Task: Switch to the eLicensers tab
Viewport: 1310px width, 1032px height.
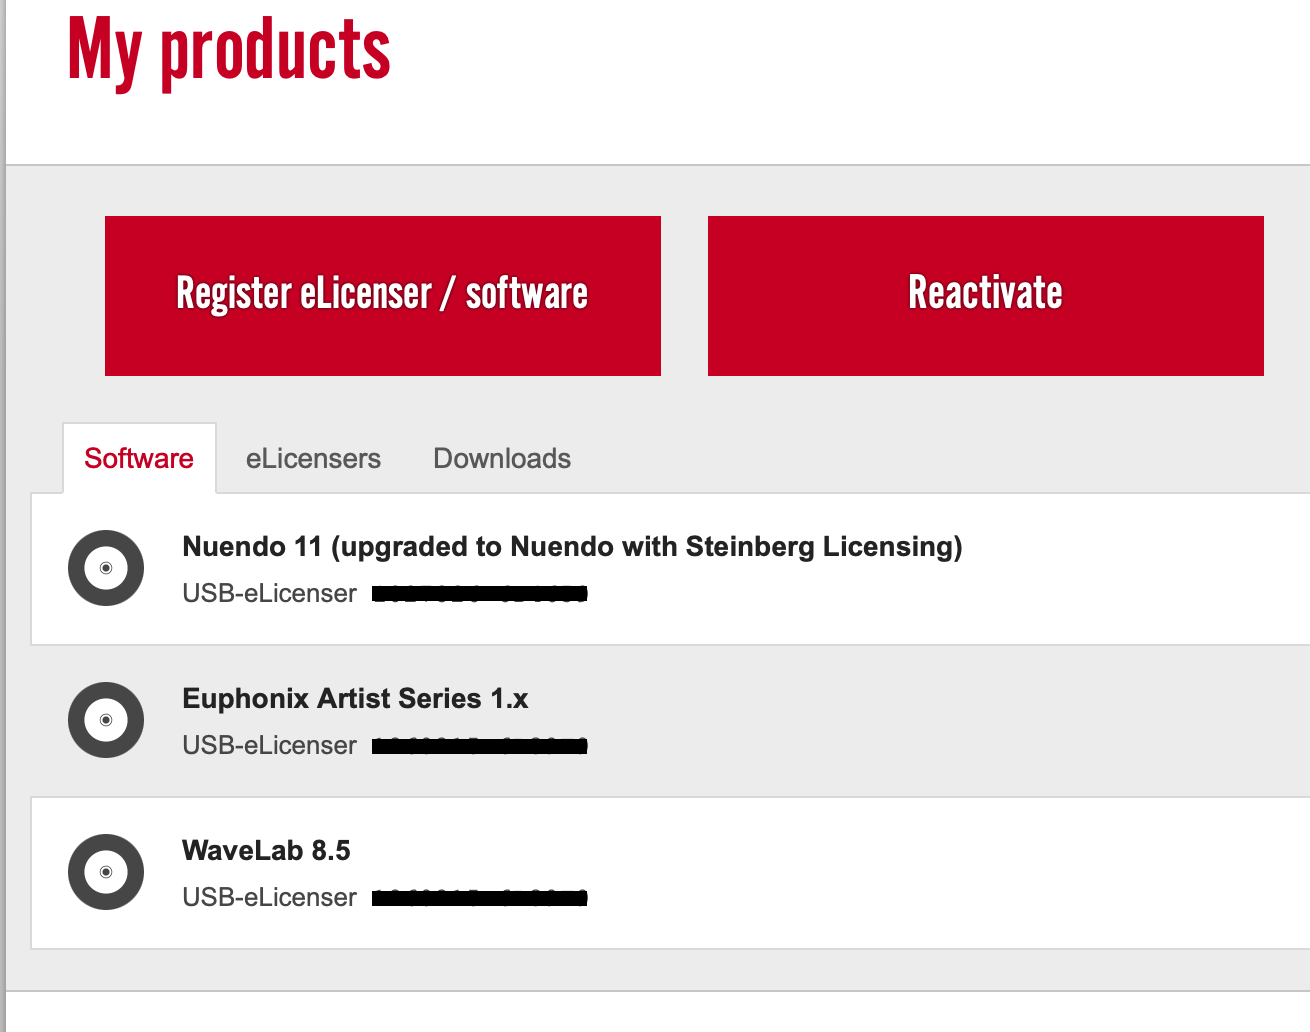Action: pos(313,459)
